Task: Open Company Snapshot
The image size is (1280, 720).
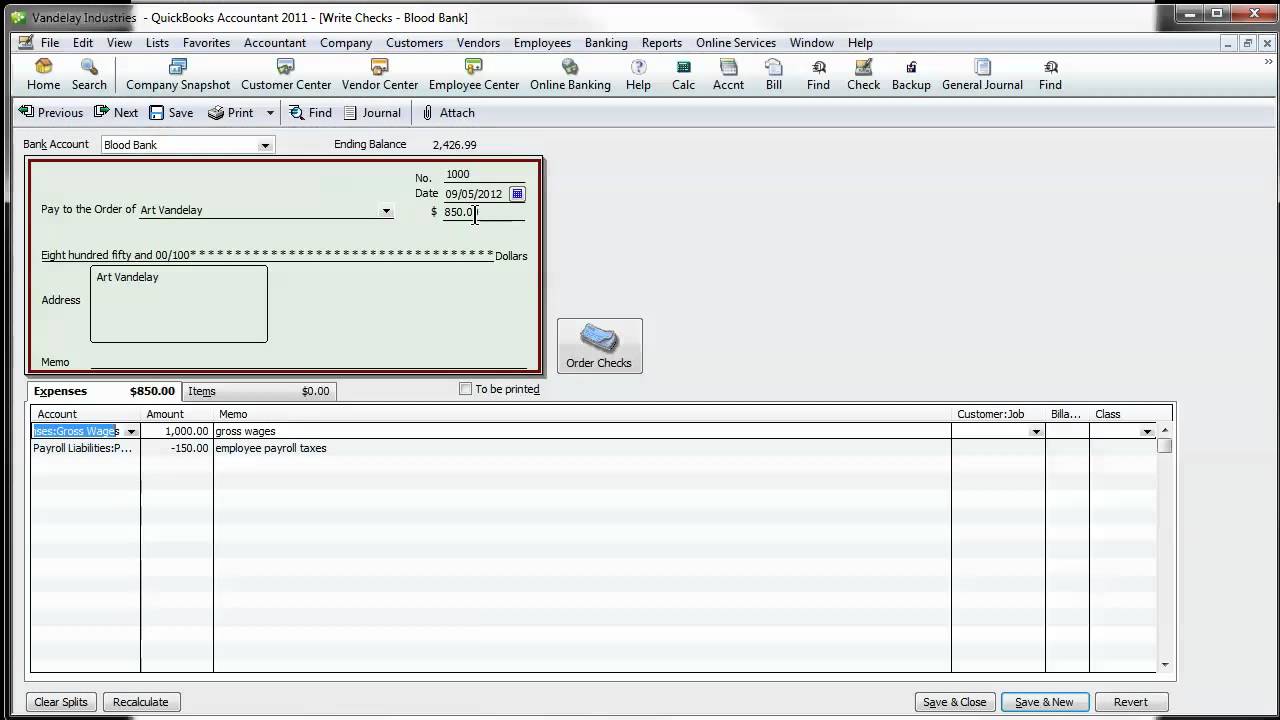Action: [x=178, y=75]
